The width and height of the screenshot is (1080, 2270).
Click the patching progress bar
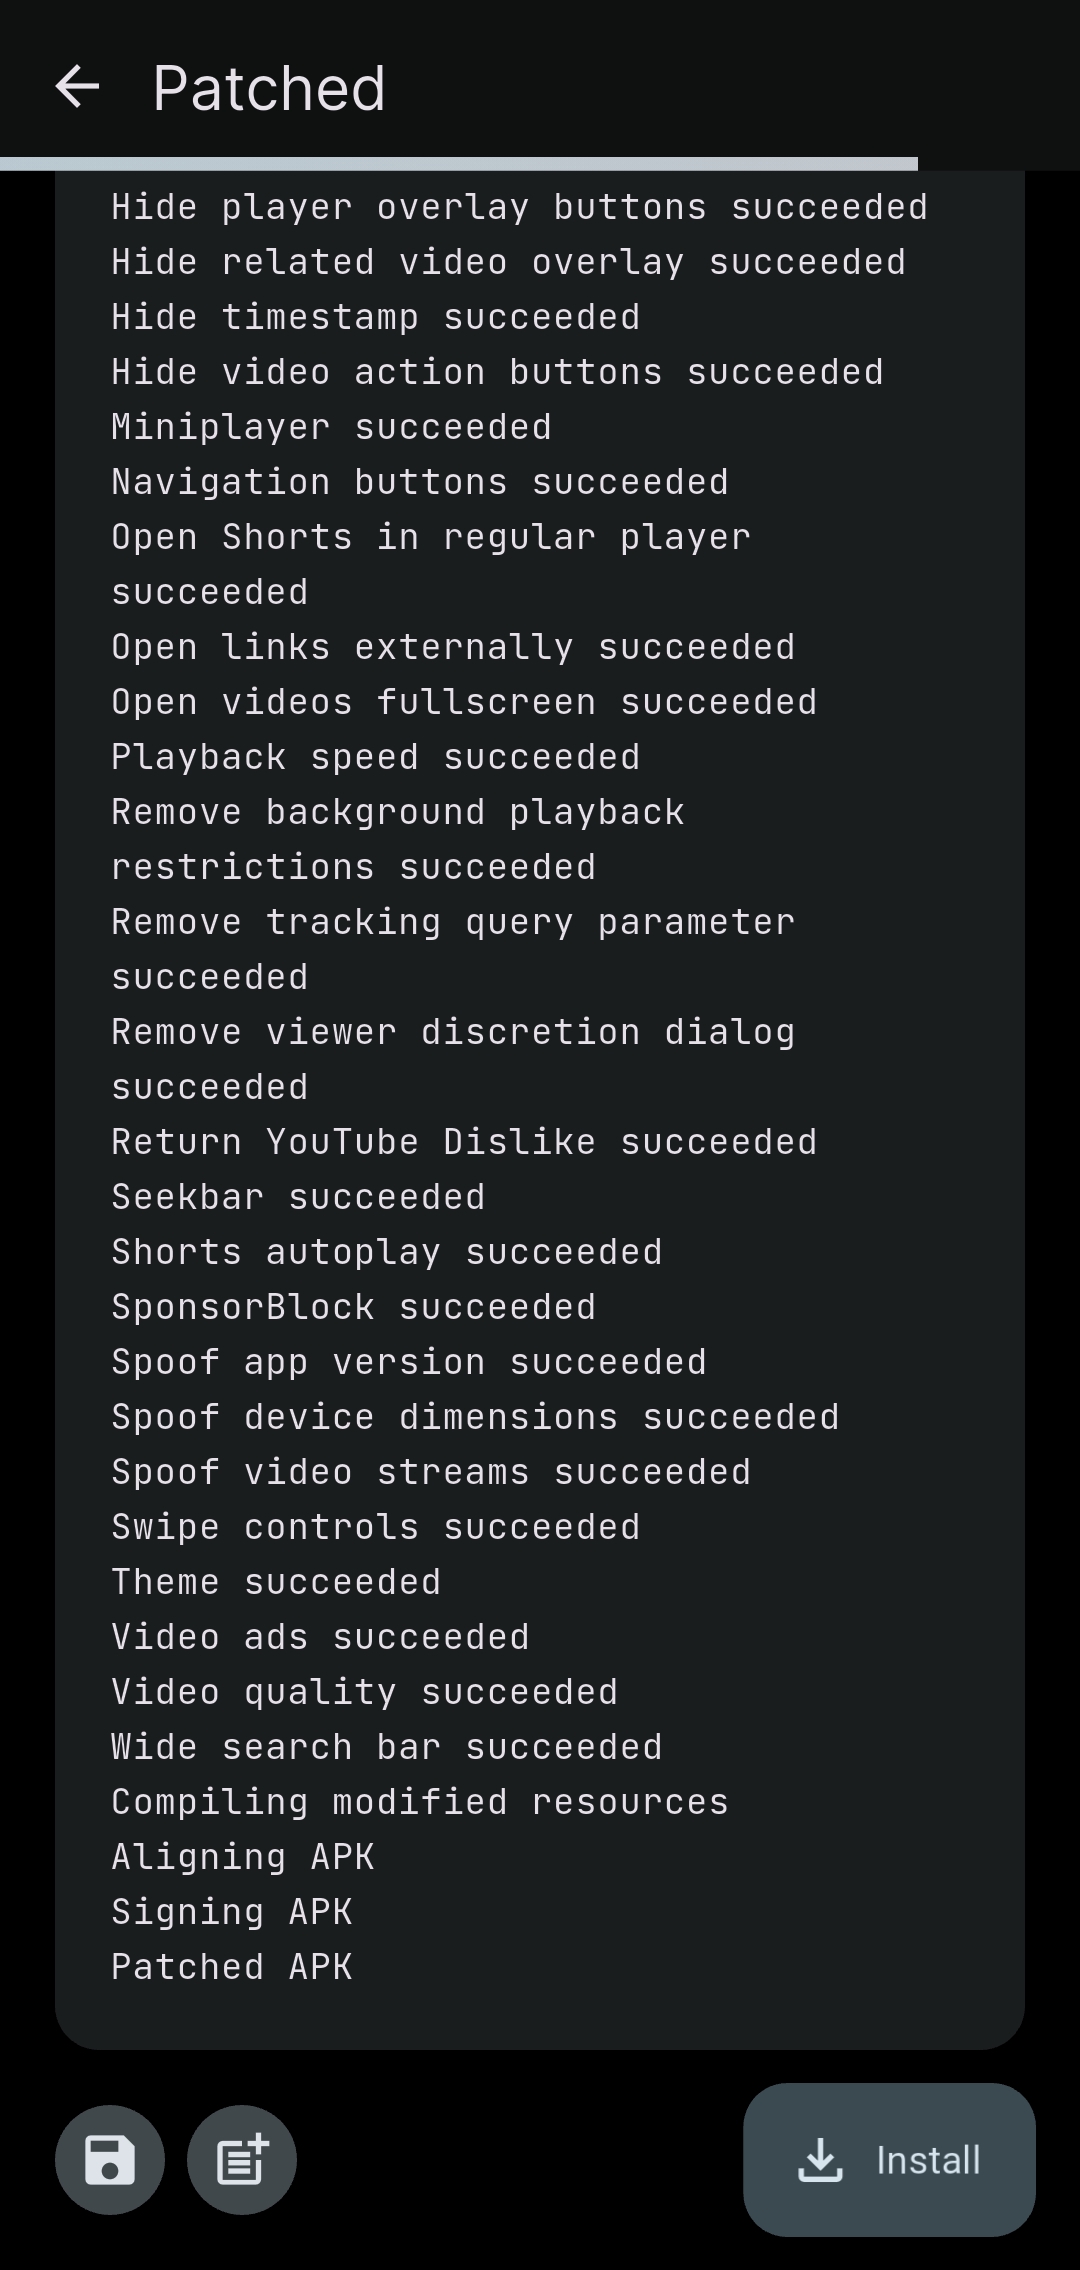point(459,164)
